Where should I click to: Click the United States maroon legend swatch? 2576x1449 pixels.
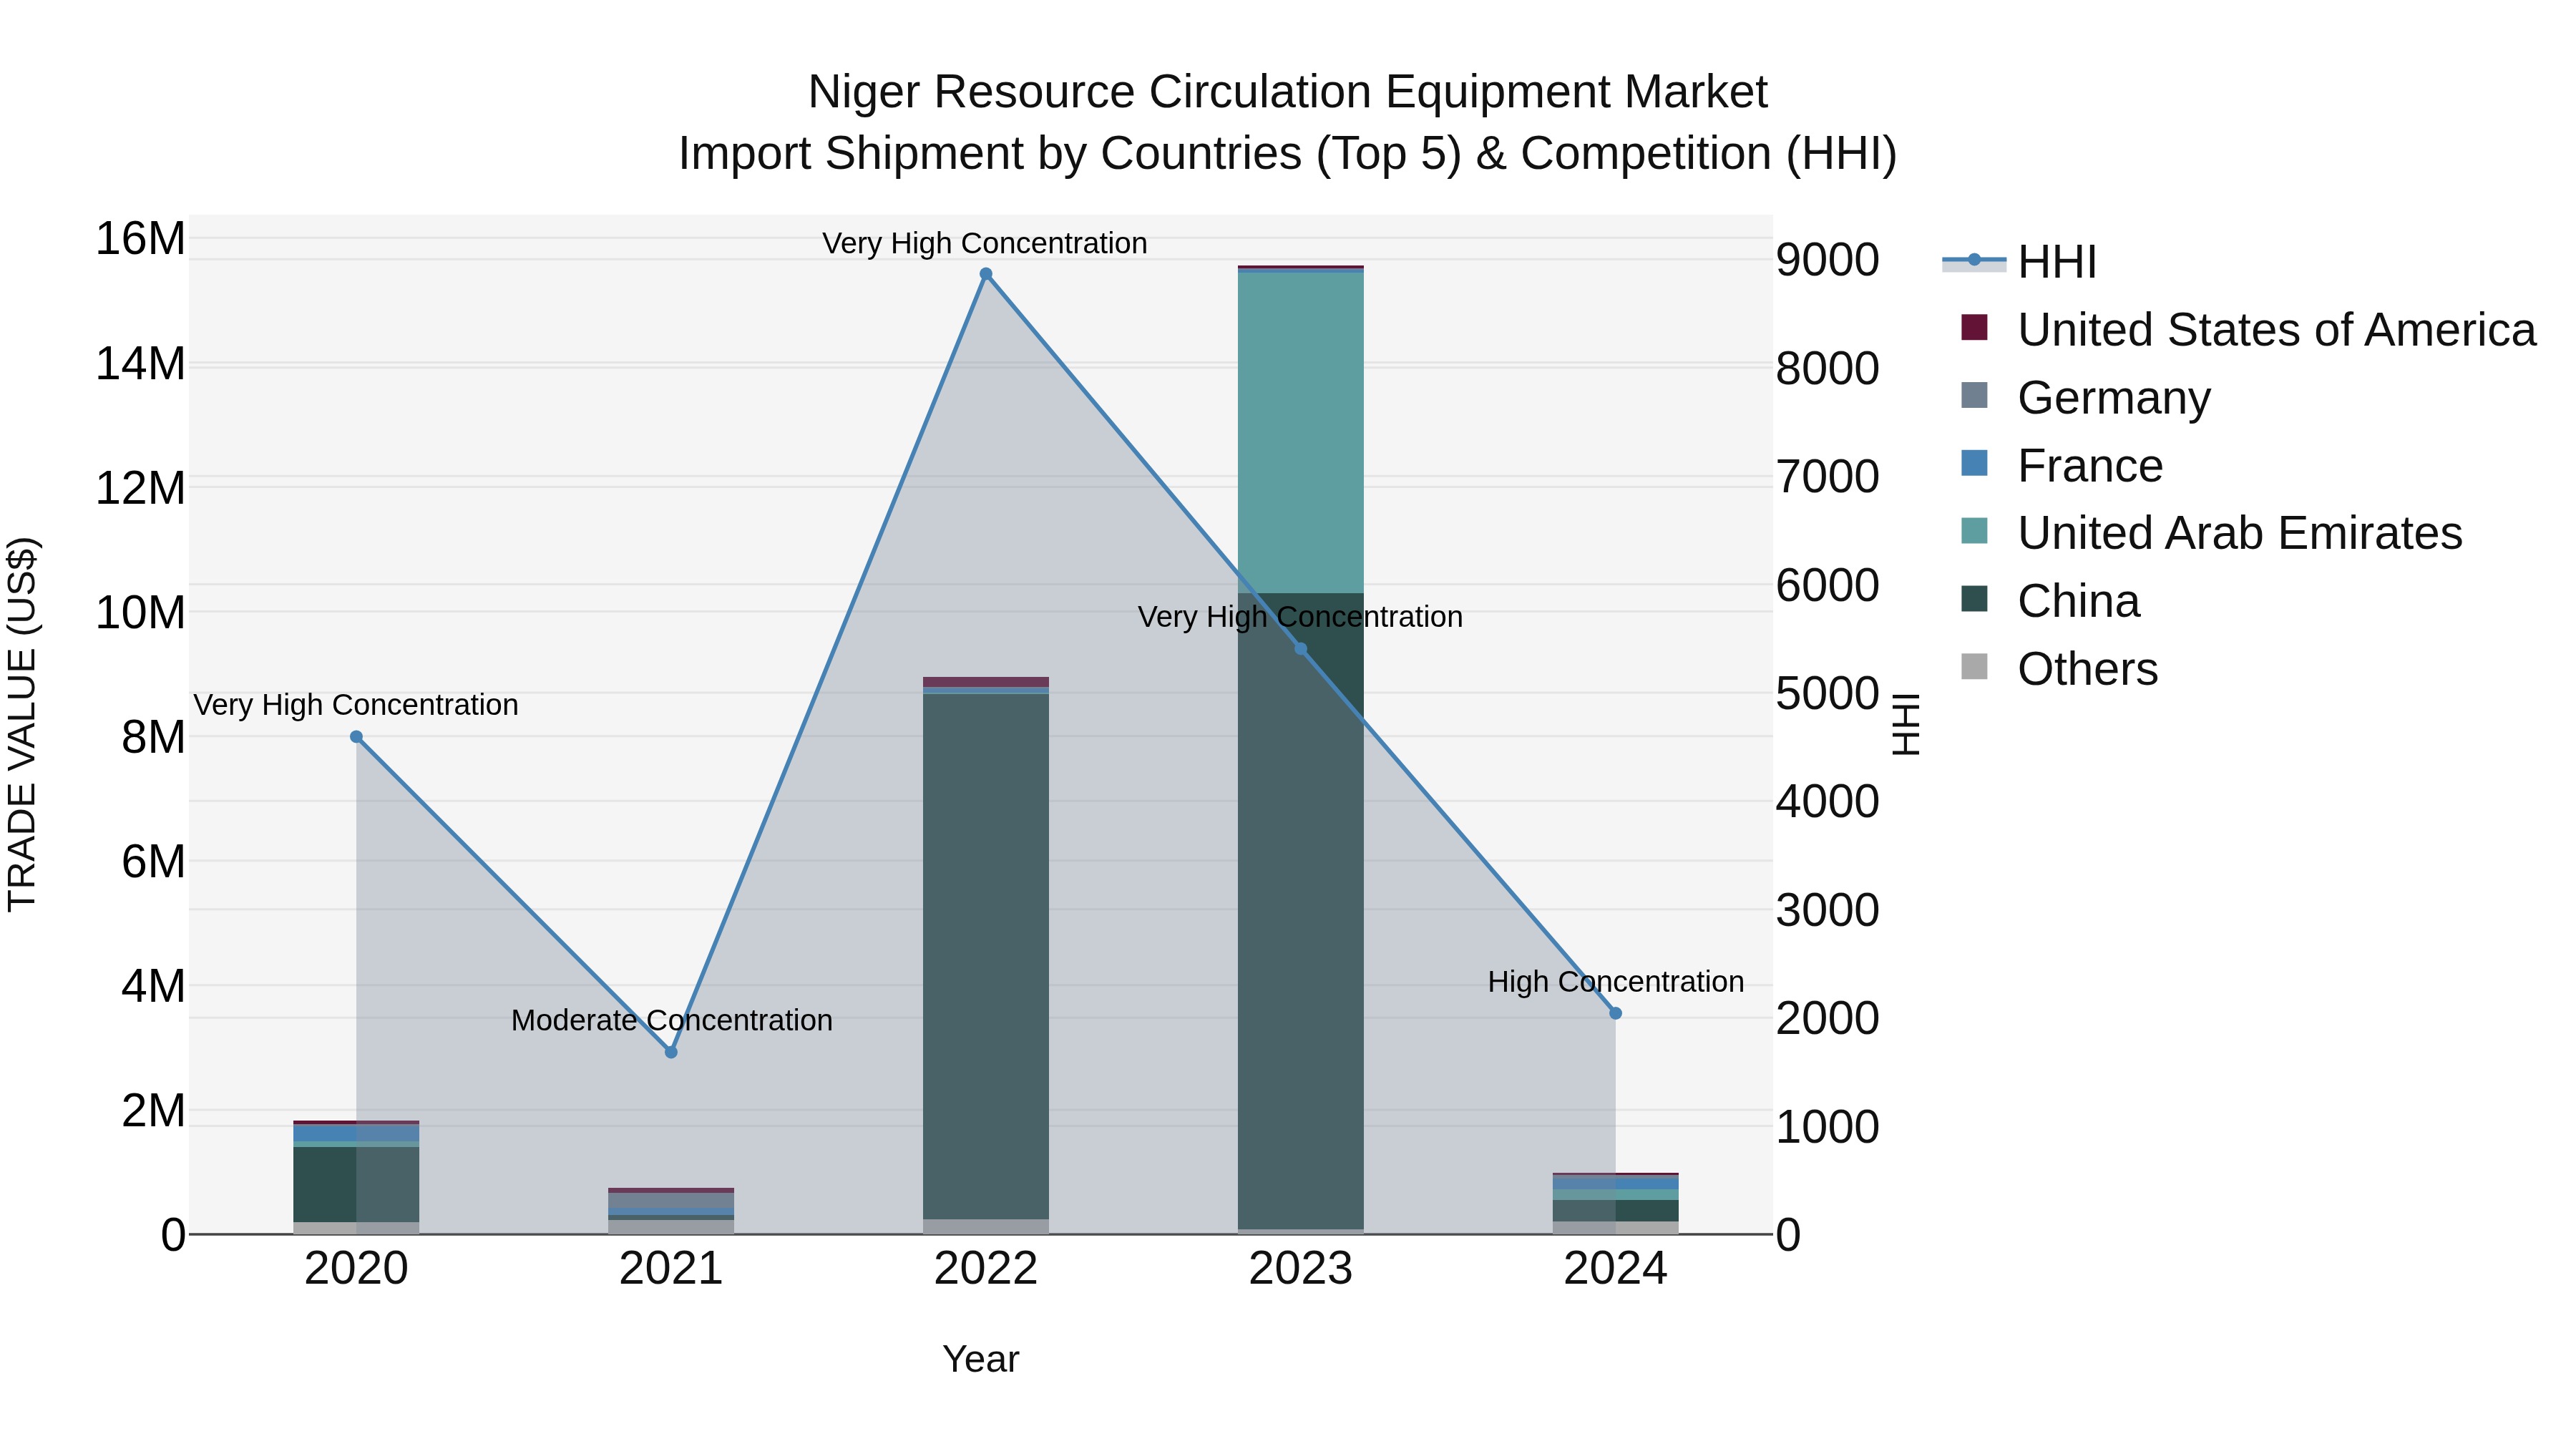1974,327
